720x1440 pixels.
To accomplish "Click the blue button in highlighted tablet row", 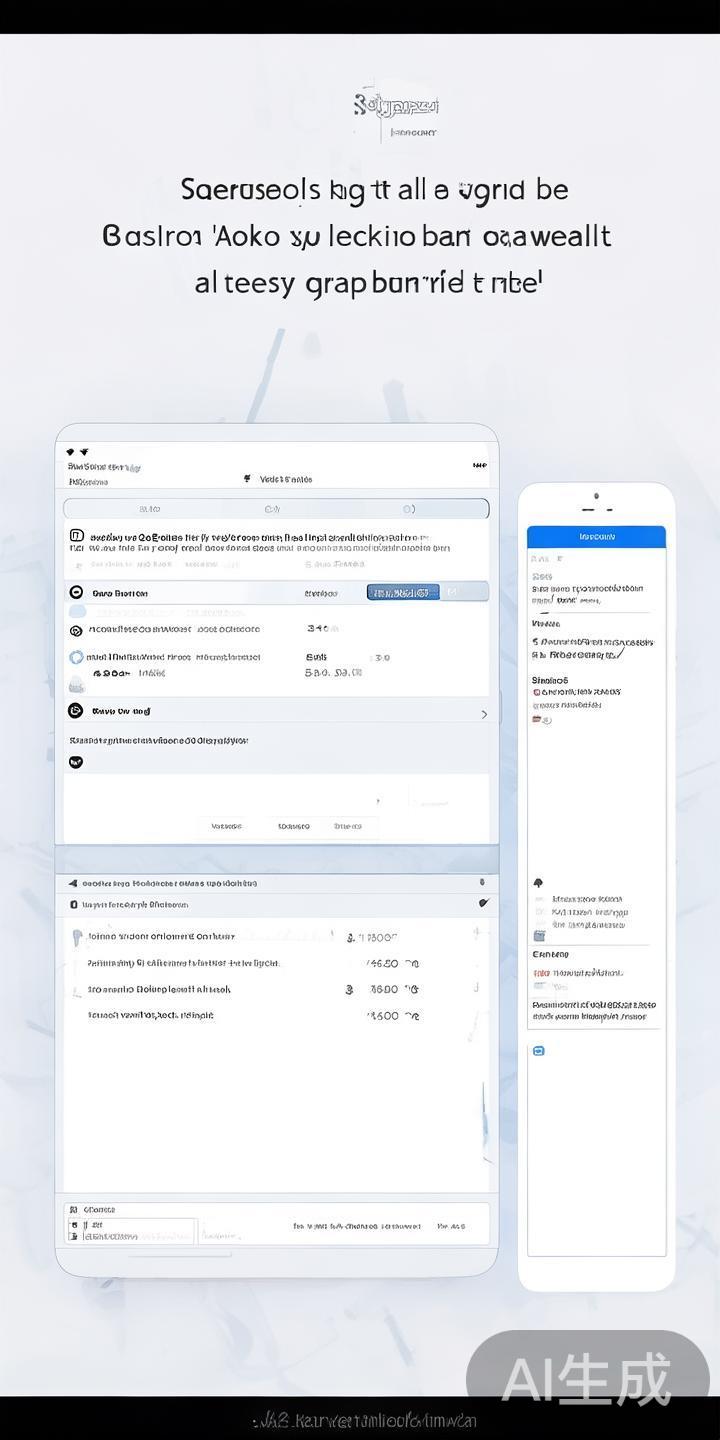I will click(x=403, y=593).
